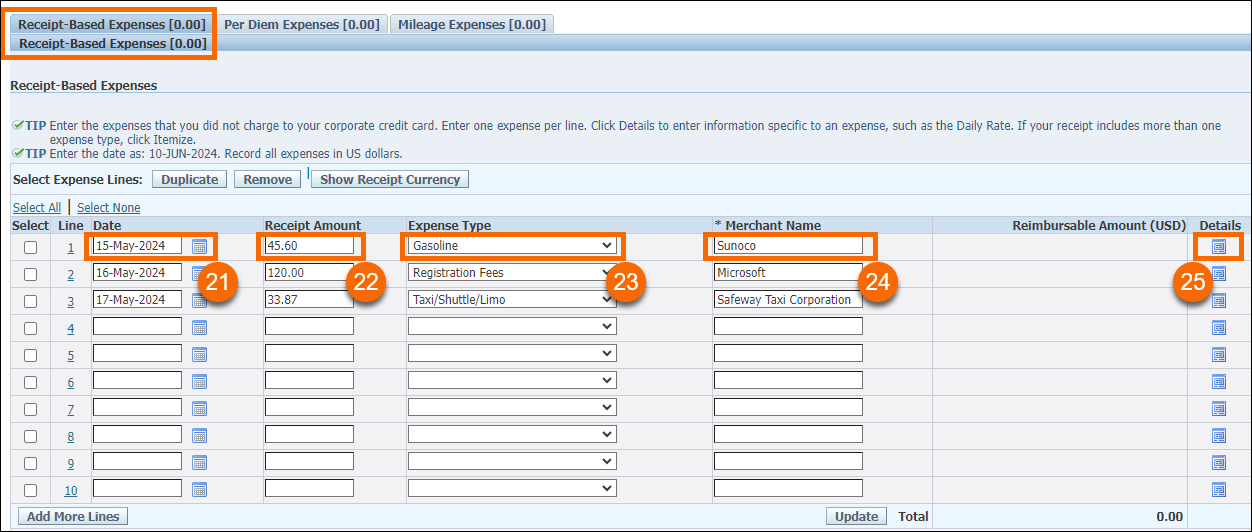The image size is (1252, 532).
Task: Check the Select box for line 2
Action: coord(30,274)
